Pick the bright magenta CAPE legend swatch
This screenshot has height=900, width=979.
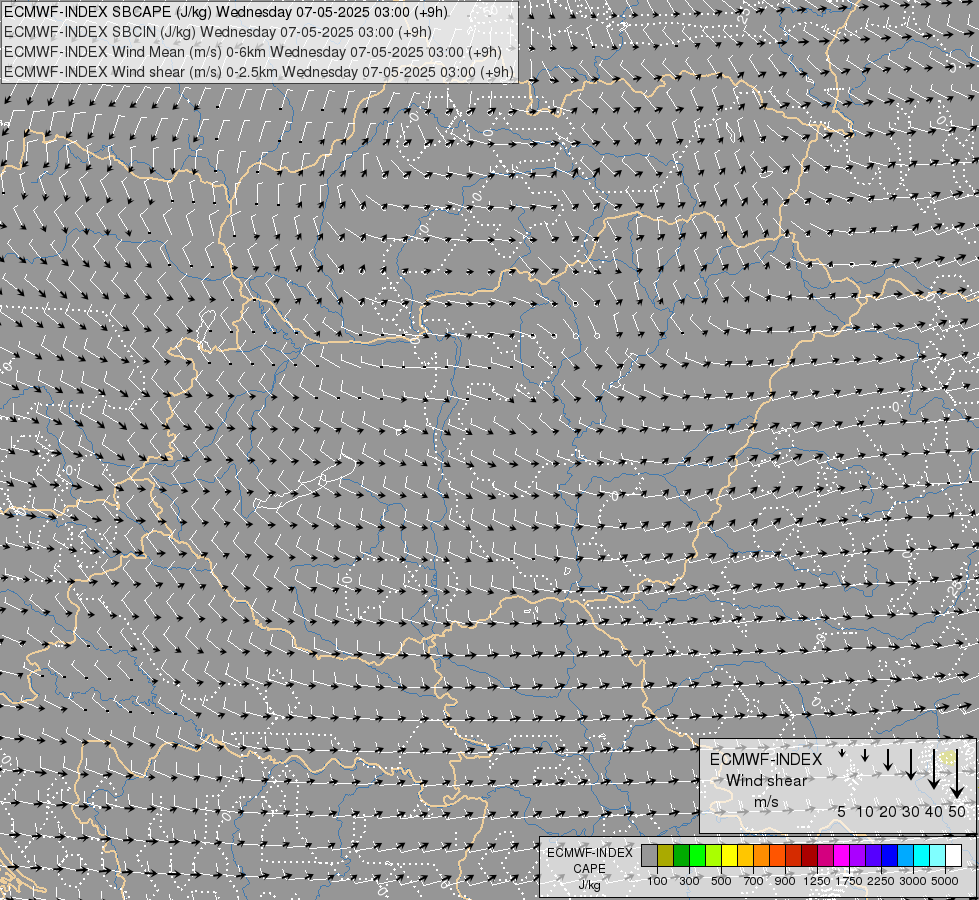[x=842, y=855]
